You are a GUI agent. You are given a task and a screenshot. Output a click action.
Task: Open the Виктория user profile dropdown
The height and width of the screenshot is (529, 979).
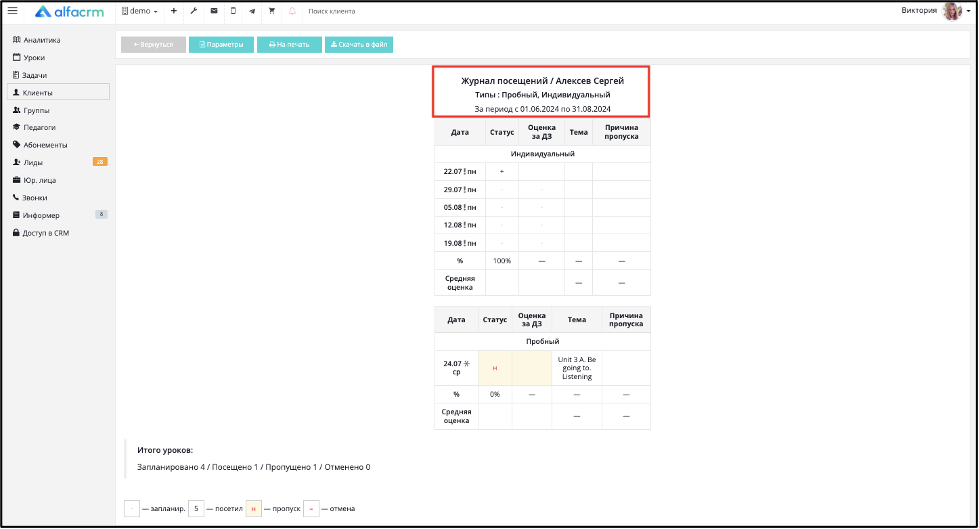[935, 11]
